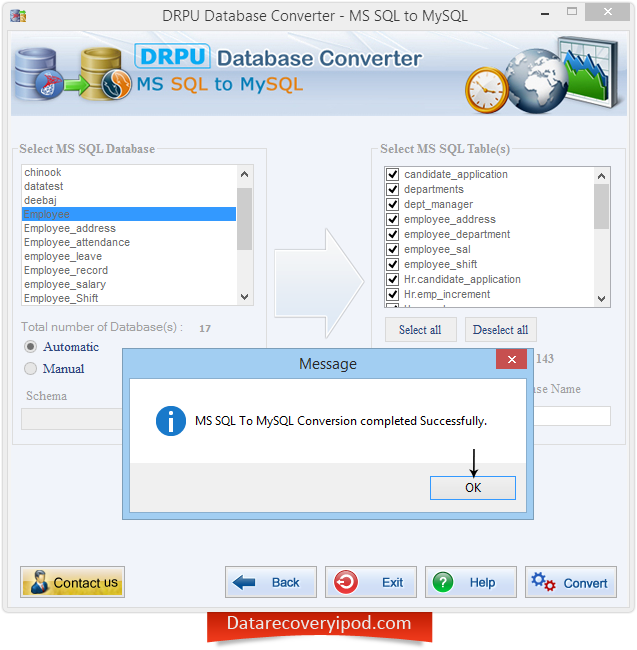This screenshot has width=637, height=650.
Task: Open the Contact us button
Action: (72, 582)
